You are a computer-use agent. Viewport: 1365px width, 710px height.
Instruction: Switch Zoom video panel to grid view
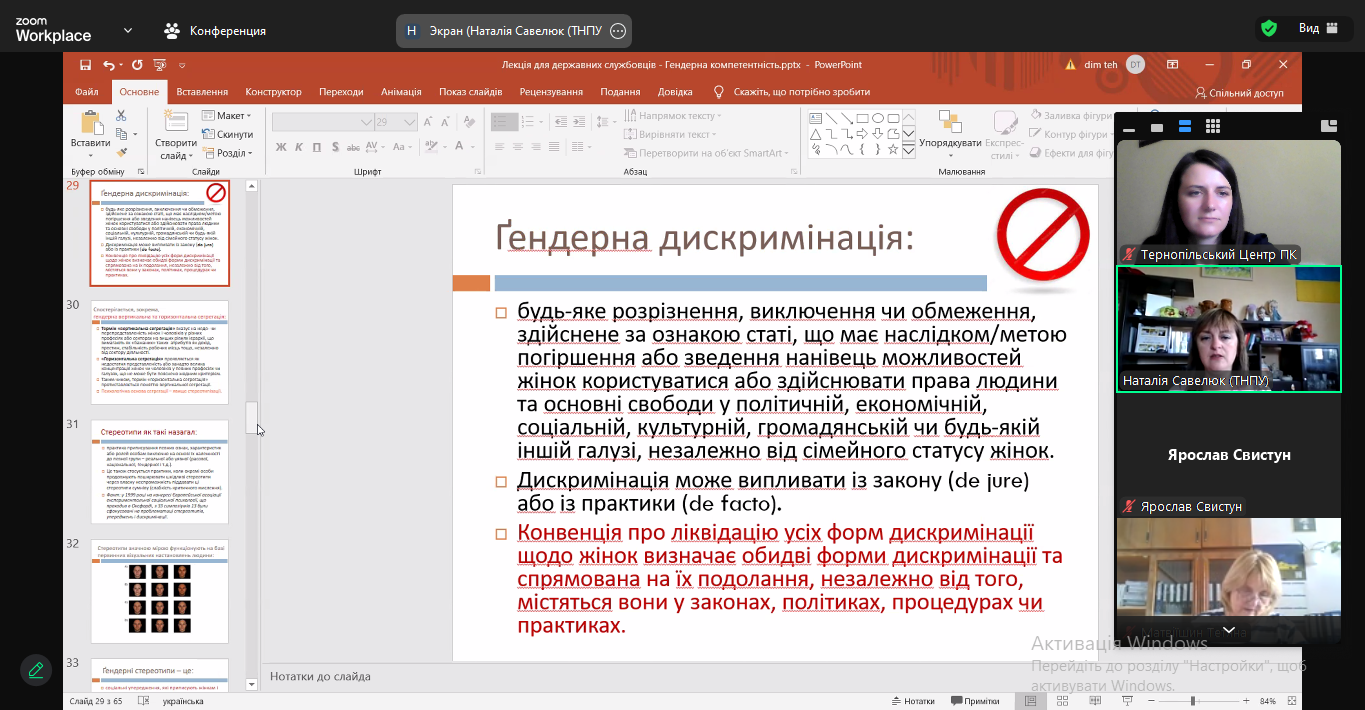1213,127
